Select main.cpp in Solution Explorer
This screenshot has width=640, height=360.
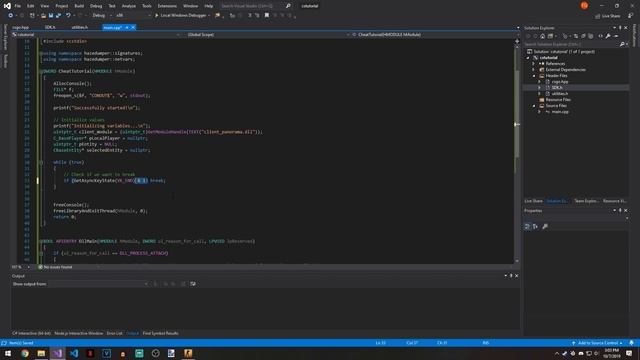pos(560,112)
